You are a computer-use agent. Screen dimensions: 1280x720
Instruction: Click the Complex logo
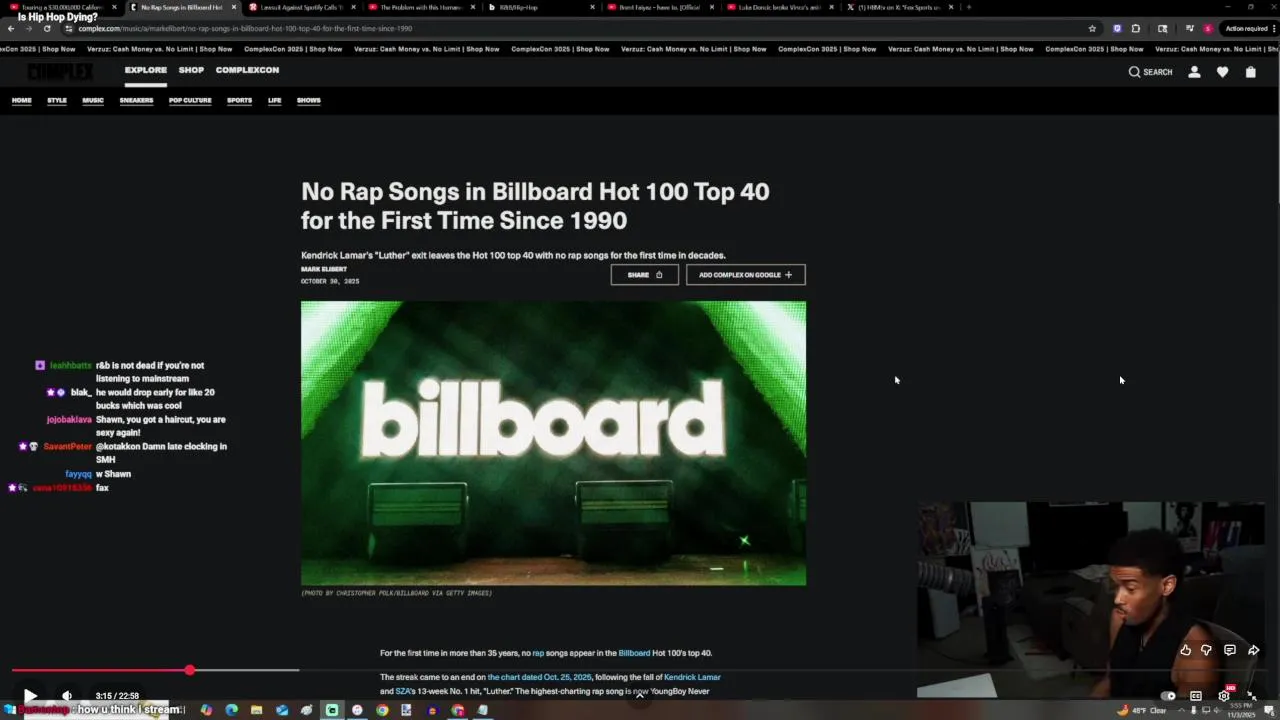click(60, 72)
